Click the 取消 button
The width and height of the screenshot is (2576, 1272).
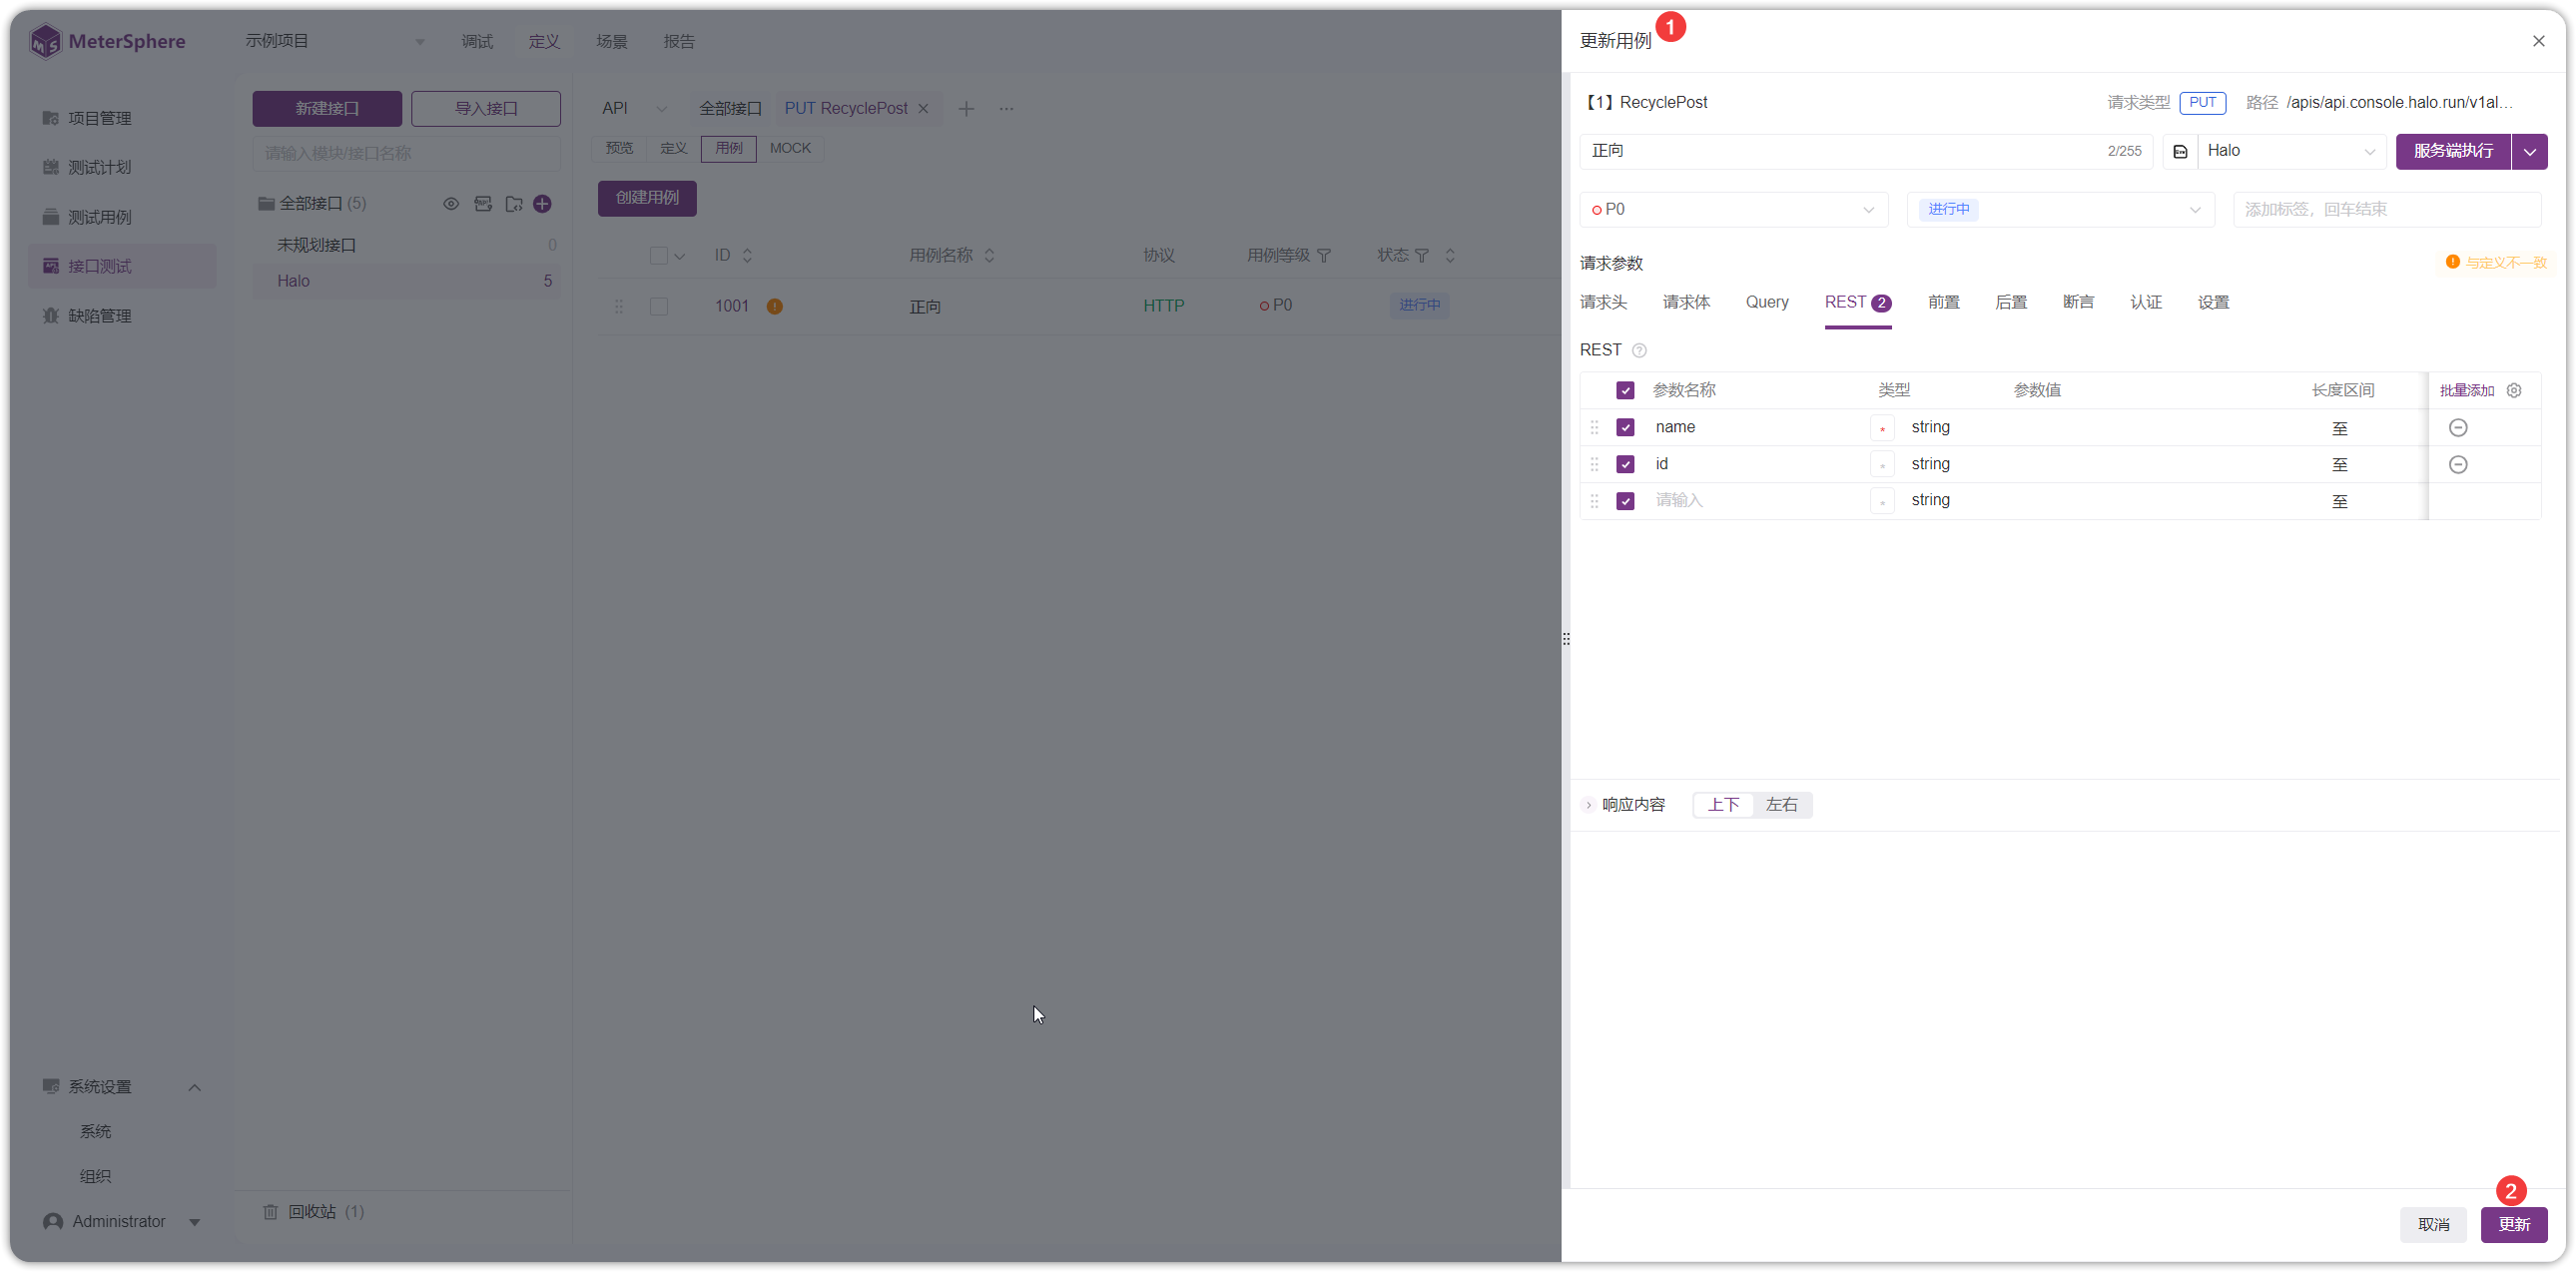click(2433, 1224)
